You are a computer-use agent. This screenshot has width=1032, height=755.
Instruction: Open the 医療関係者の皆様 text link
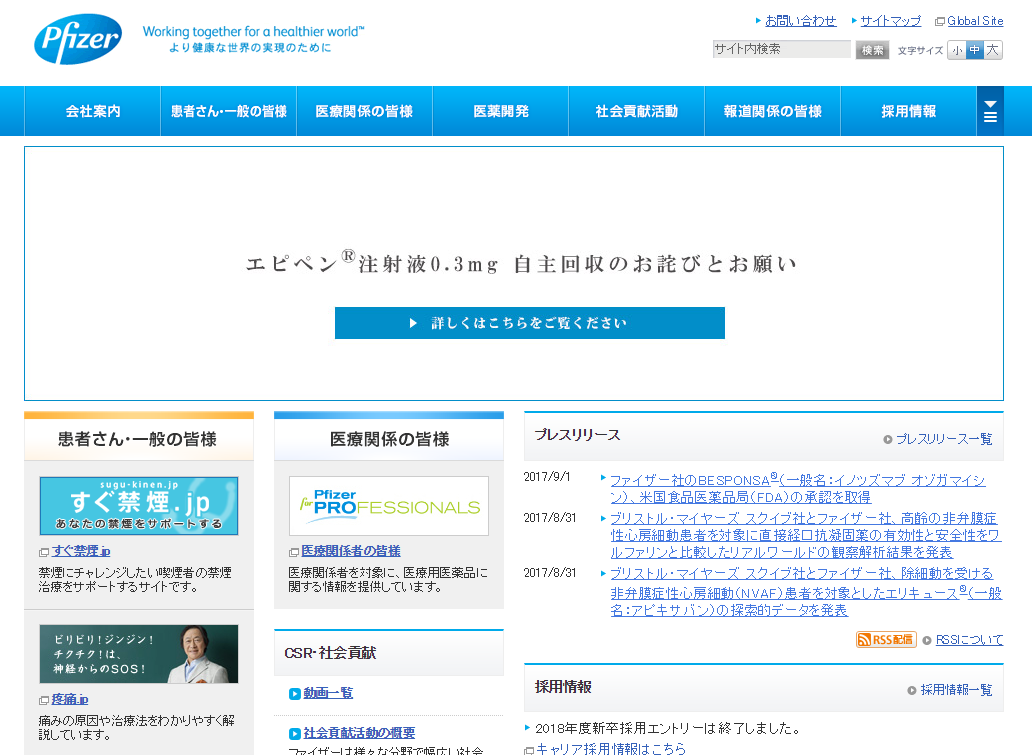click(351, 551)
